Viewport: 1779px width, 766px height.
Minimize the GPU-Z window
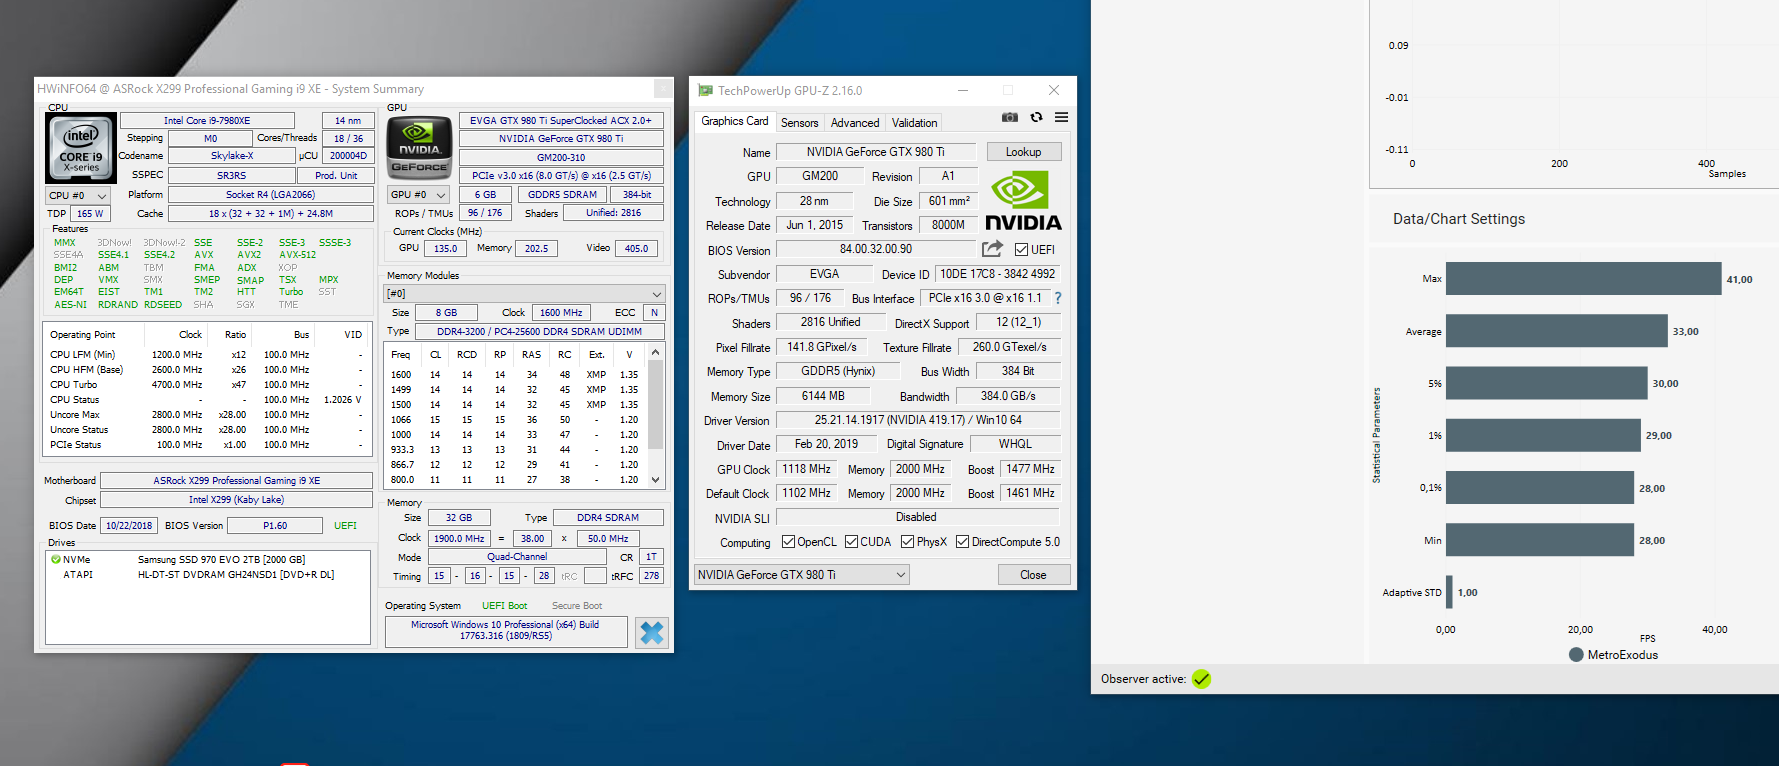pos(963,90)
